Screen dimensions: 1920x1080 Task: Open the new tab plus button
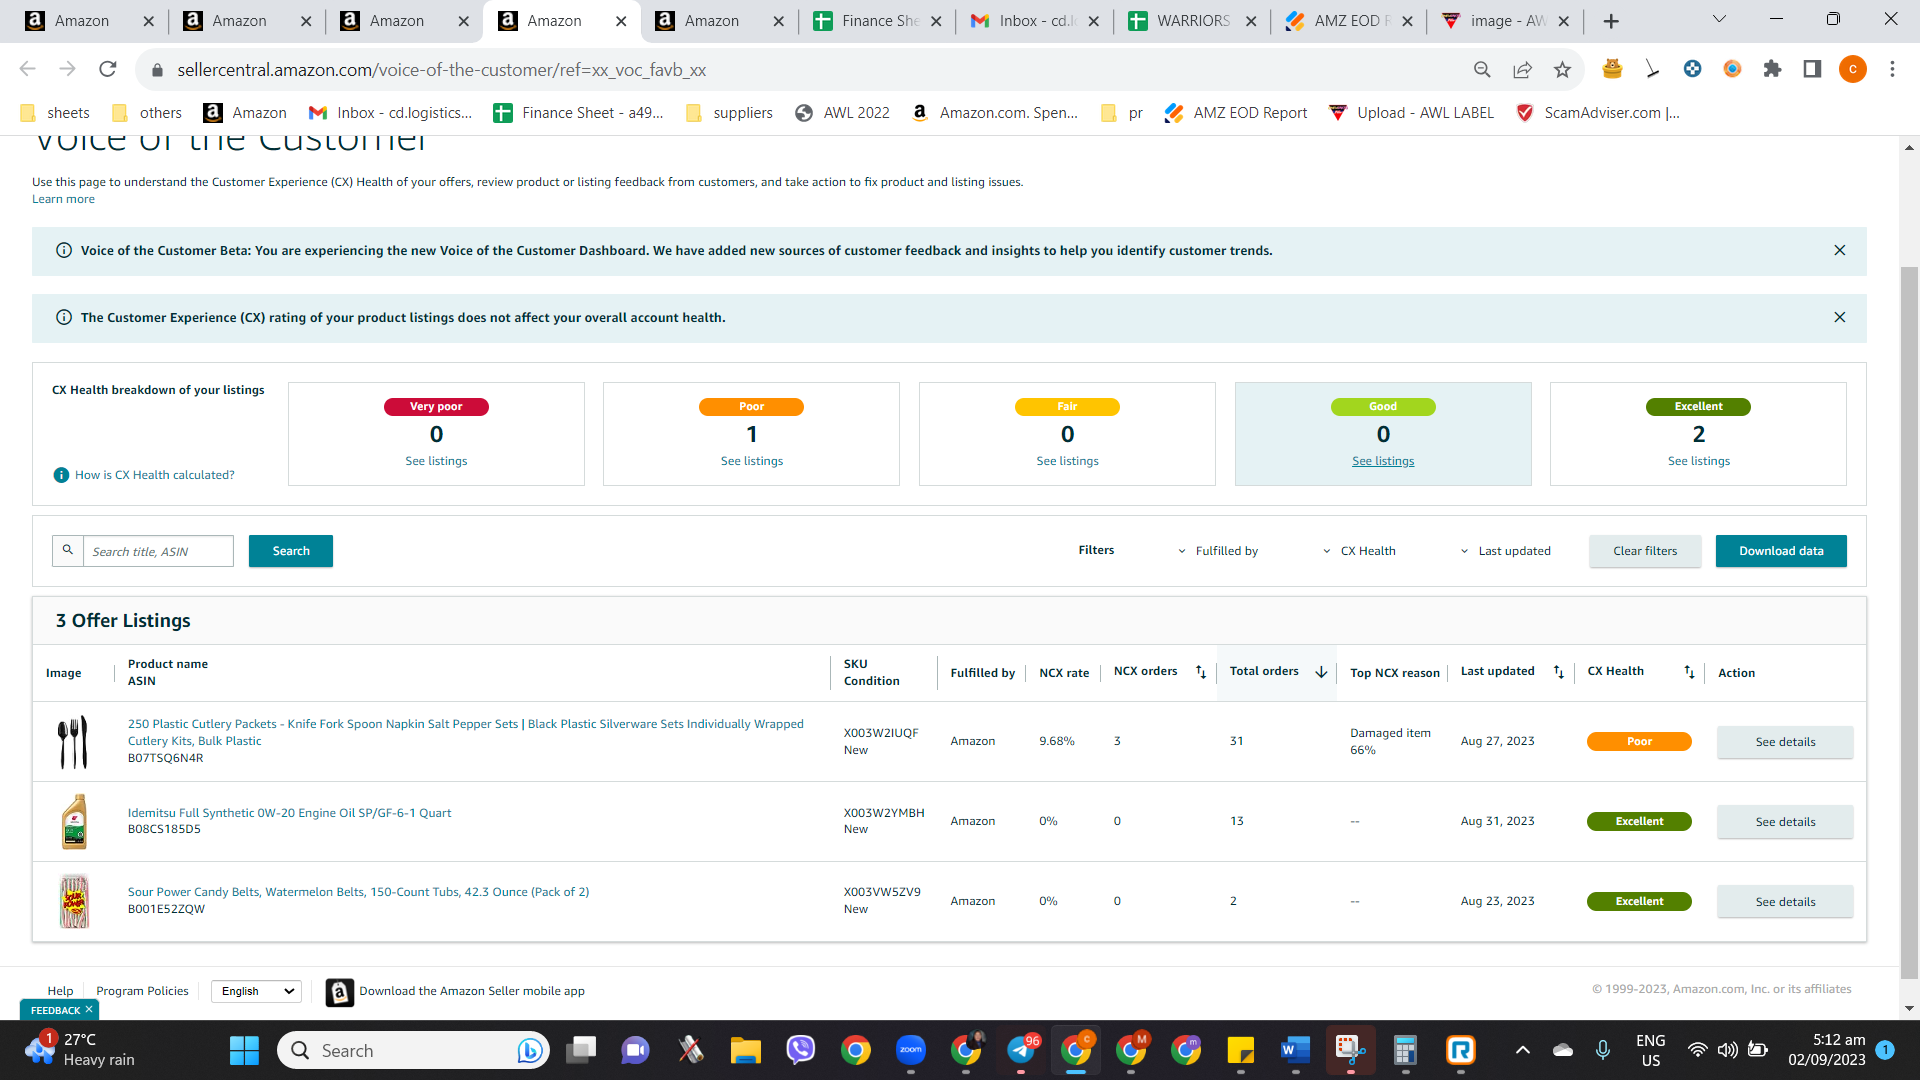(x=1610, y=21)
